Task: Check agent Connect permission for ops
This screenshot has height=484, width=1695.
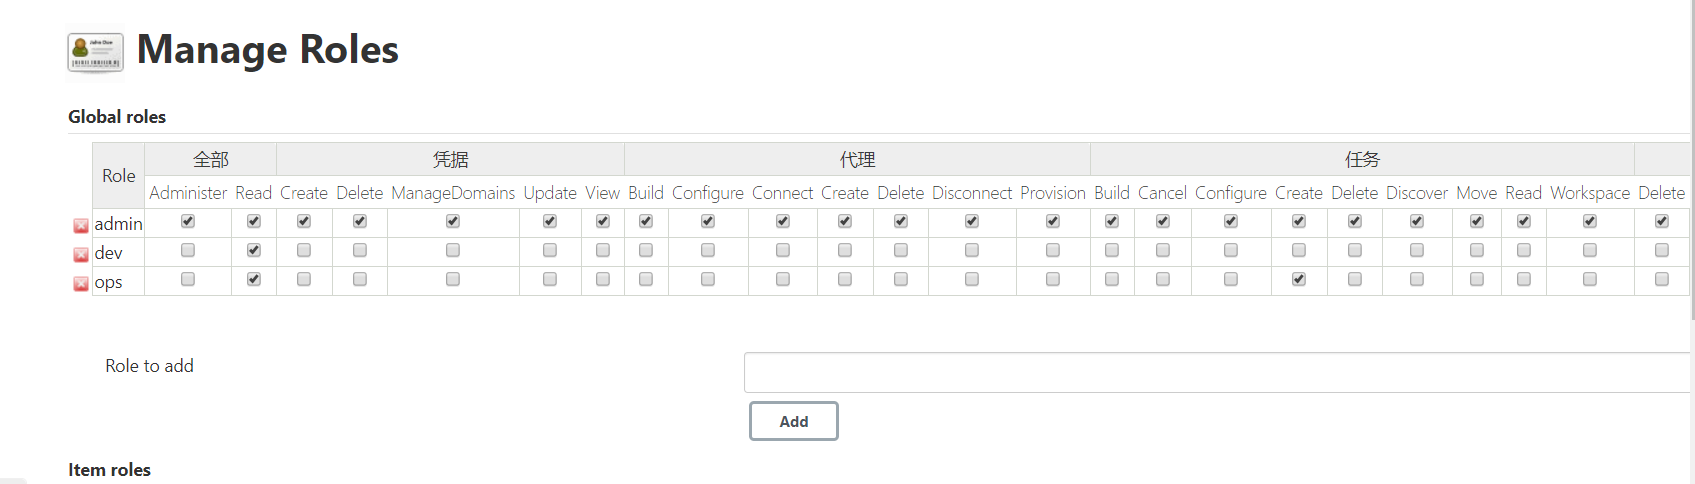Action: click(783, 279)
